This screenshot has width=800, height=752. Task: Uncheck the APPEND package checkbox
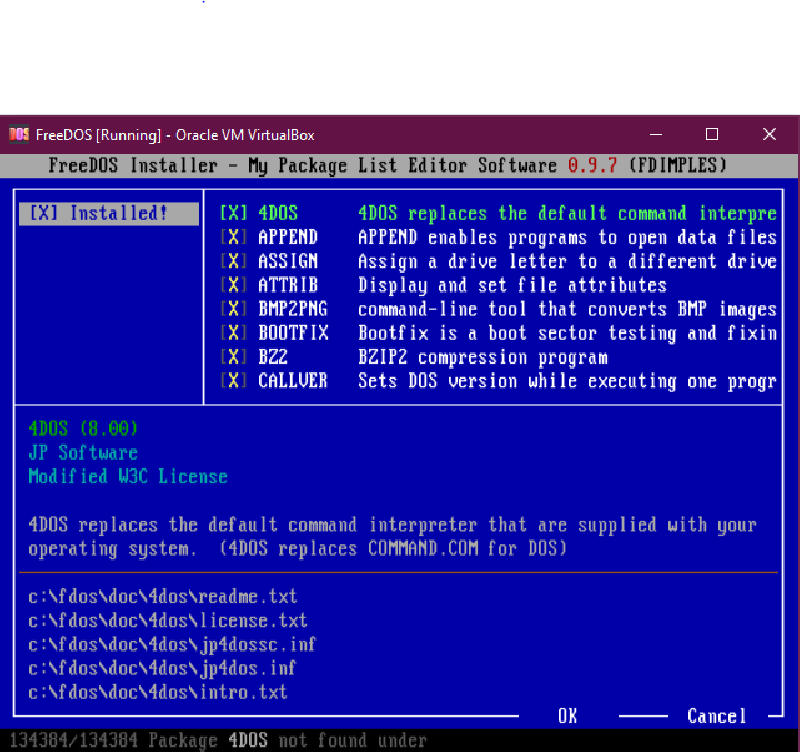233,237
